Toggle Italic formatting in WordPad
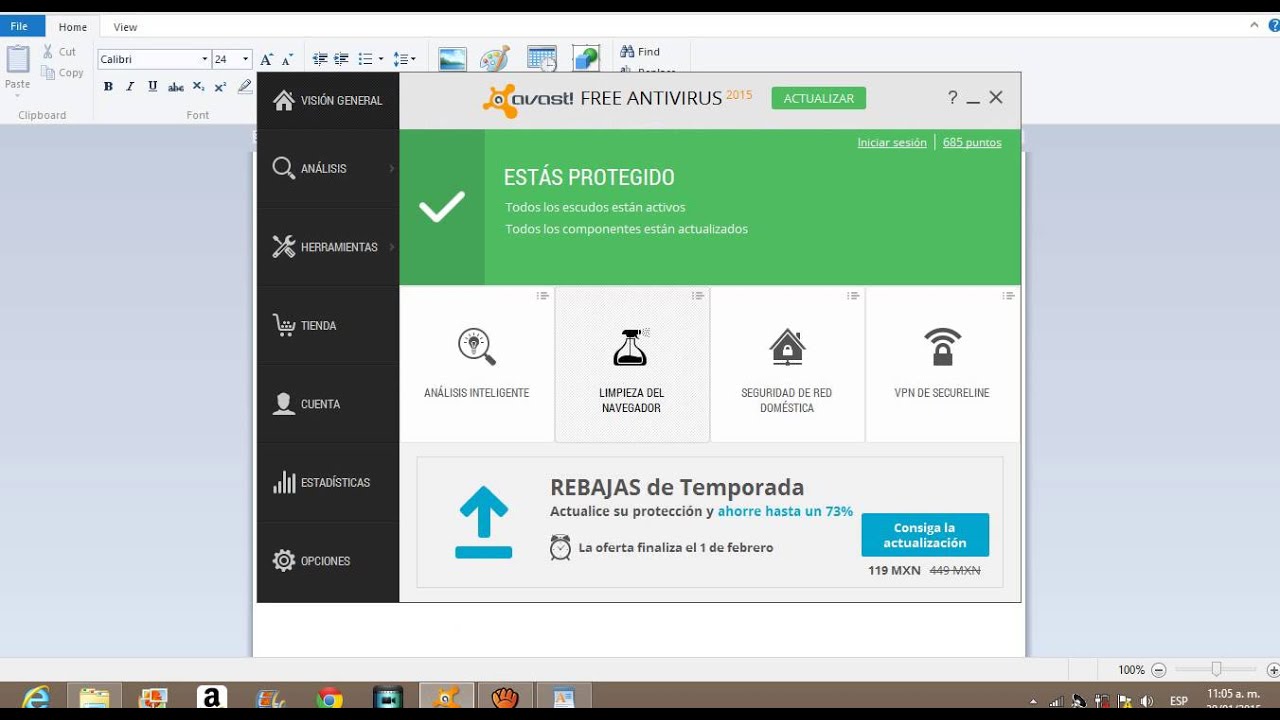This screenshot has height=720, width=1280. click(130, 87)
